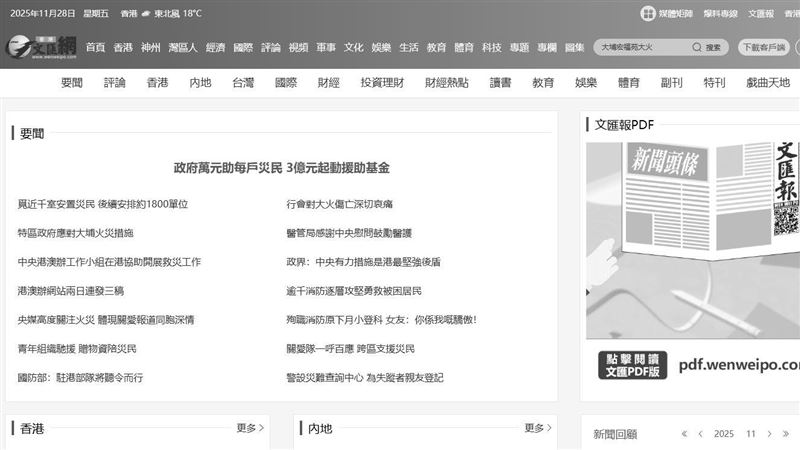Click the search magnifier icon
Viewport: 800px width, 450px height.
coord(696,47)
